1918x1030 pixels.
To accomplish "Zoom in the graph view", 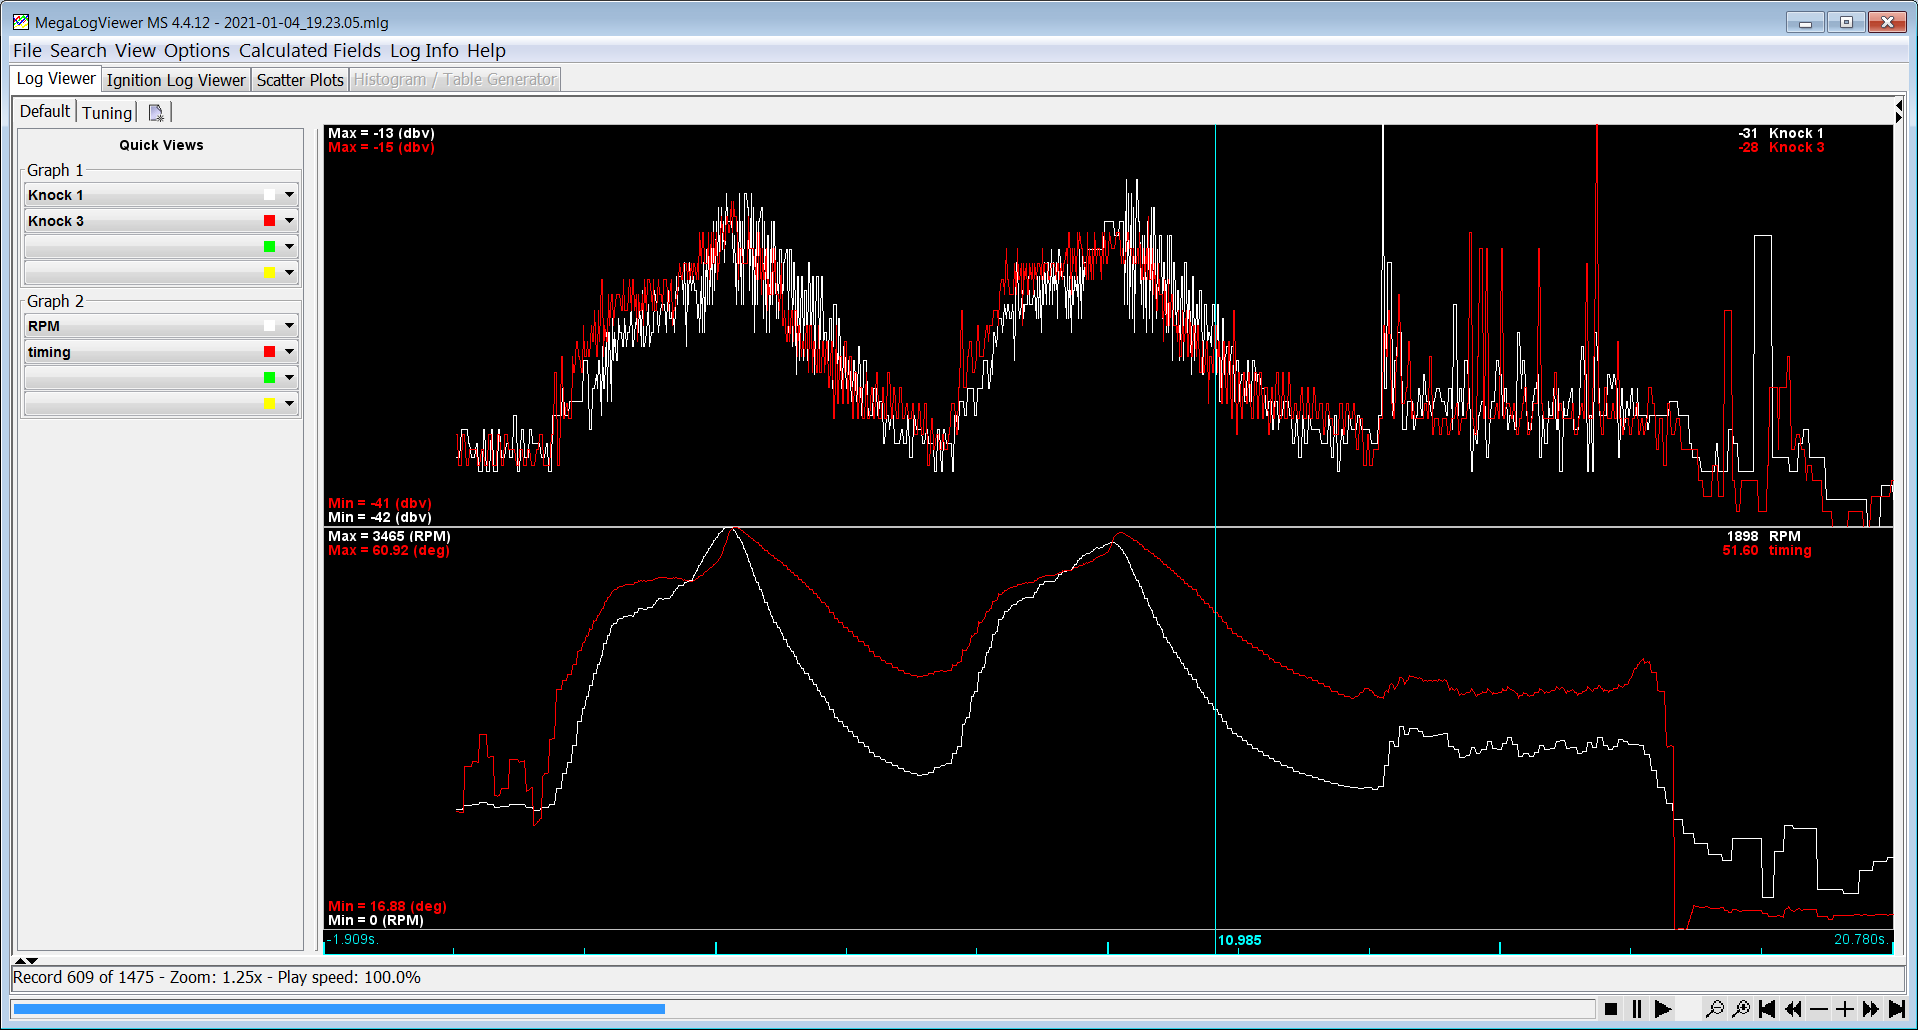I will [x=1741, y=1009].
